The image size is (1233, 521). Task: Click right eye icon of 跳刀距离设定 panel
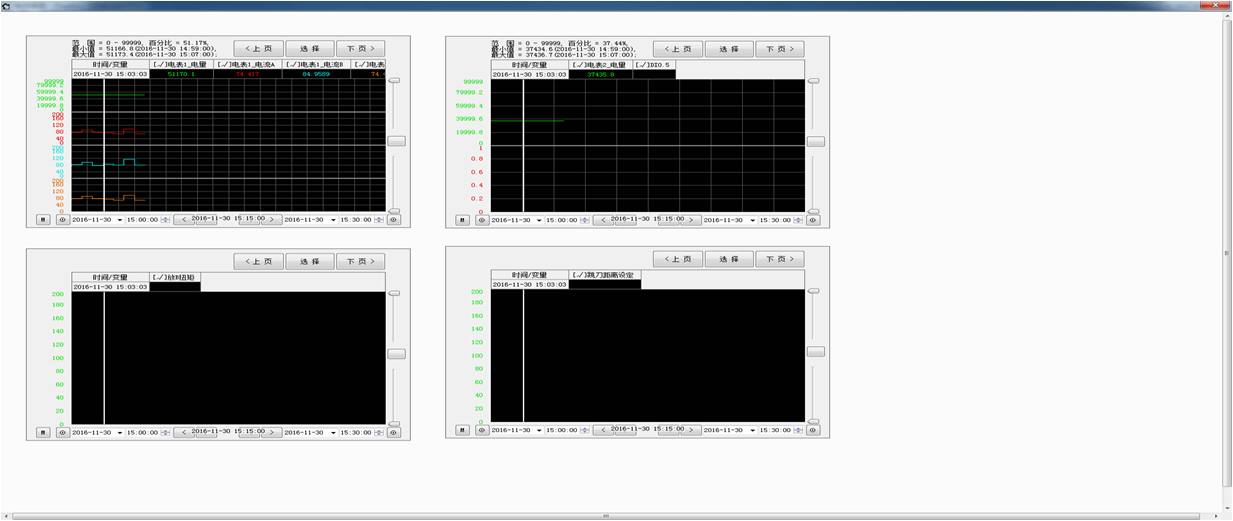[x=814, y=430]
